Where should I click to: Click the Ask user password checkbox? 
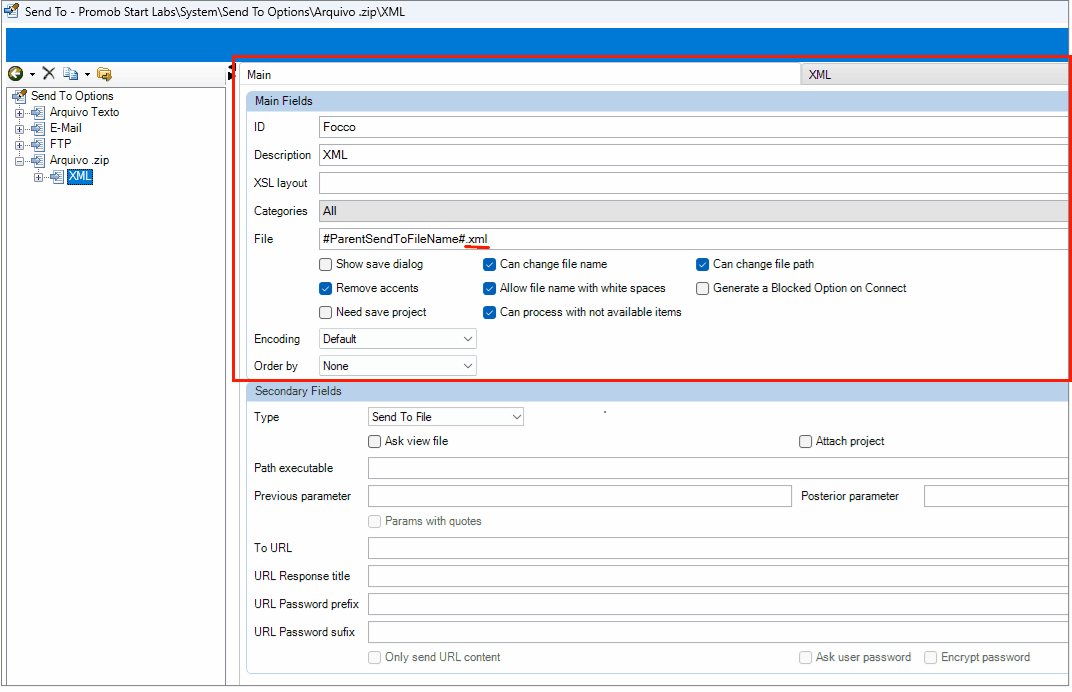805,658
